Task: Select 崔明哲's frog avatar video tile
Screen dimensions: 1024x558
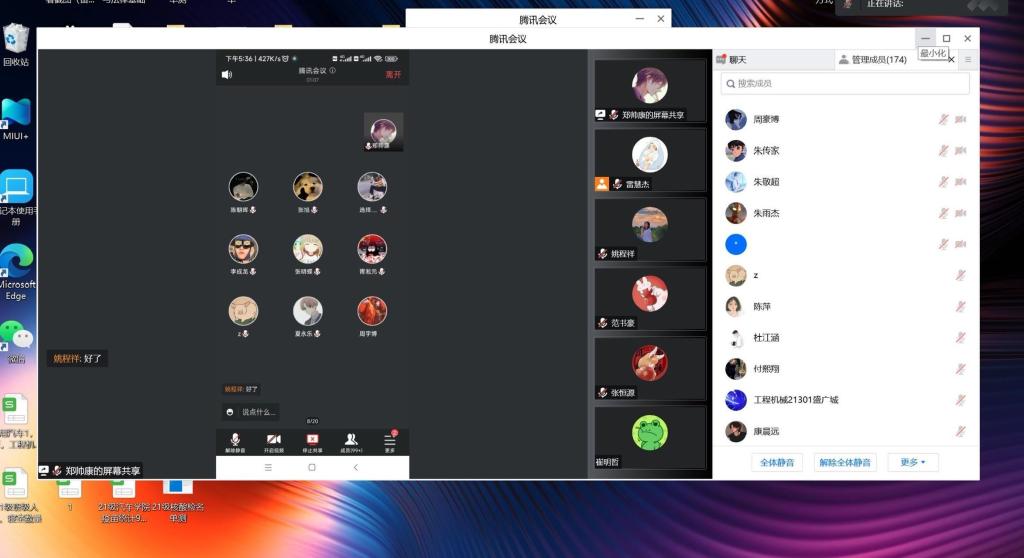Action: [650, 434]
